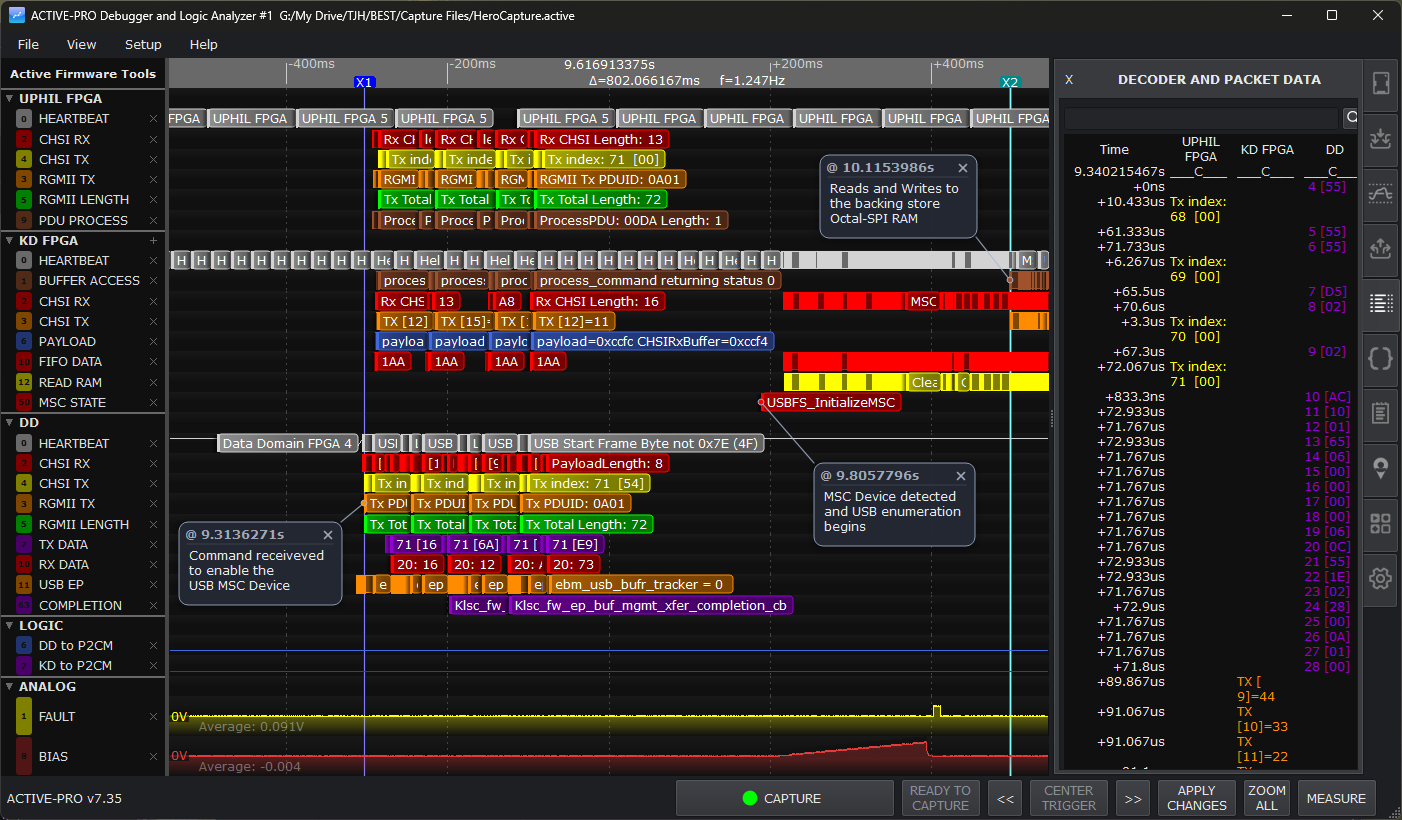Open the grid layout icon in sidebar
Image resolution: width=1402 pixels, height=820 pixels.
pyautogui.click(x=1381, y=523)
